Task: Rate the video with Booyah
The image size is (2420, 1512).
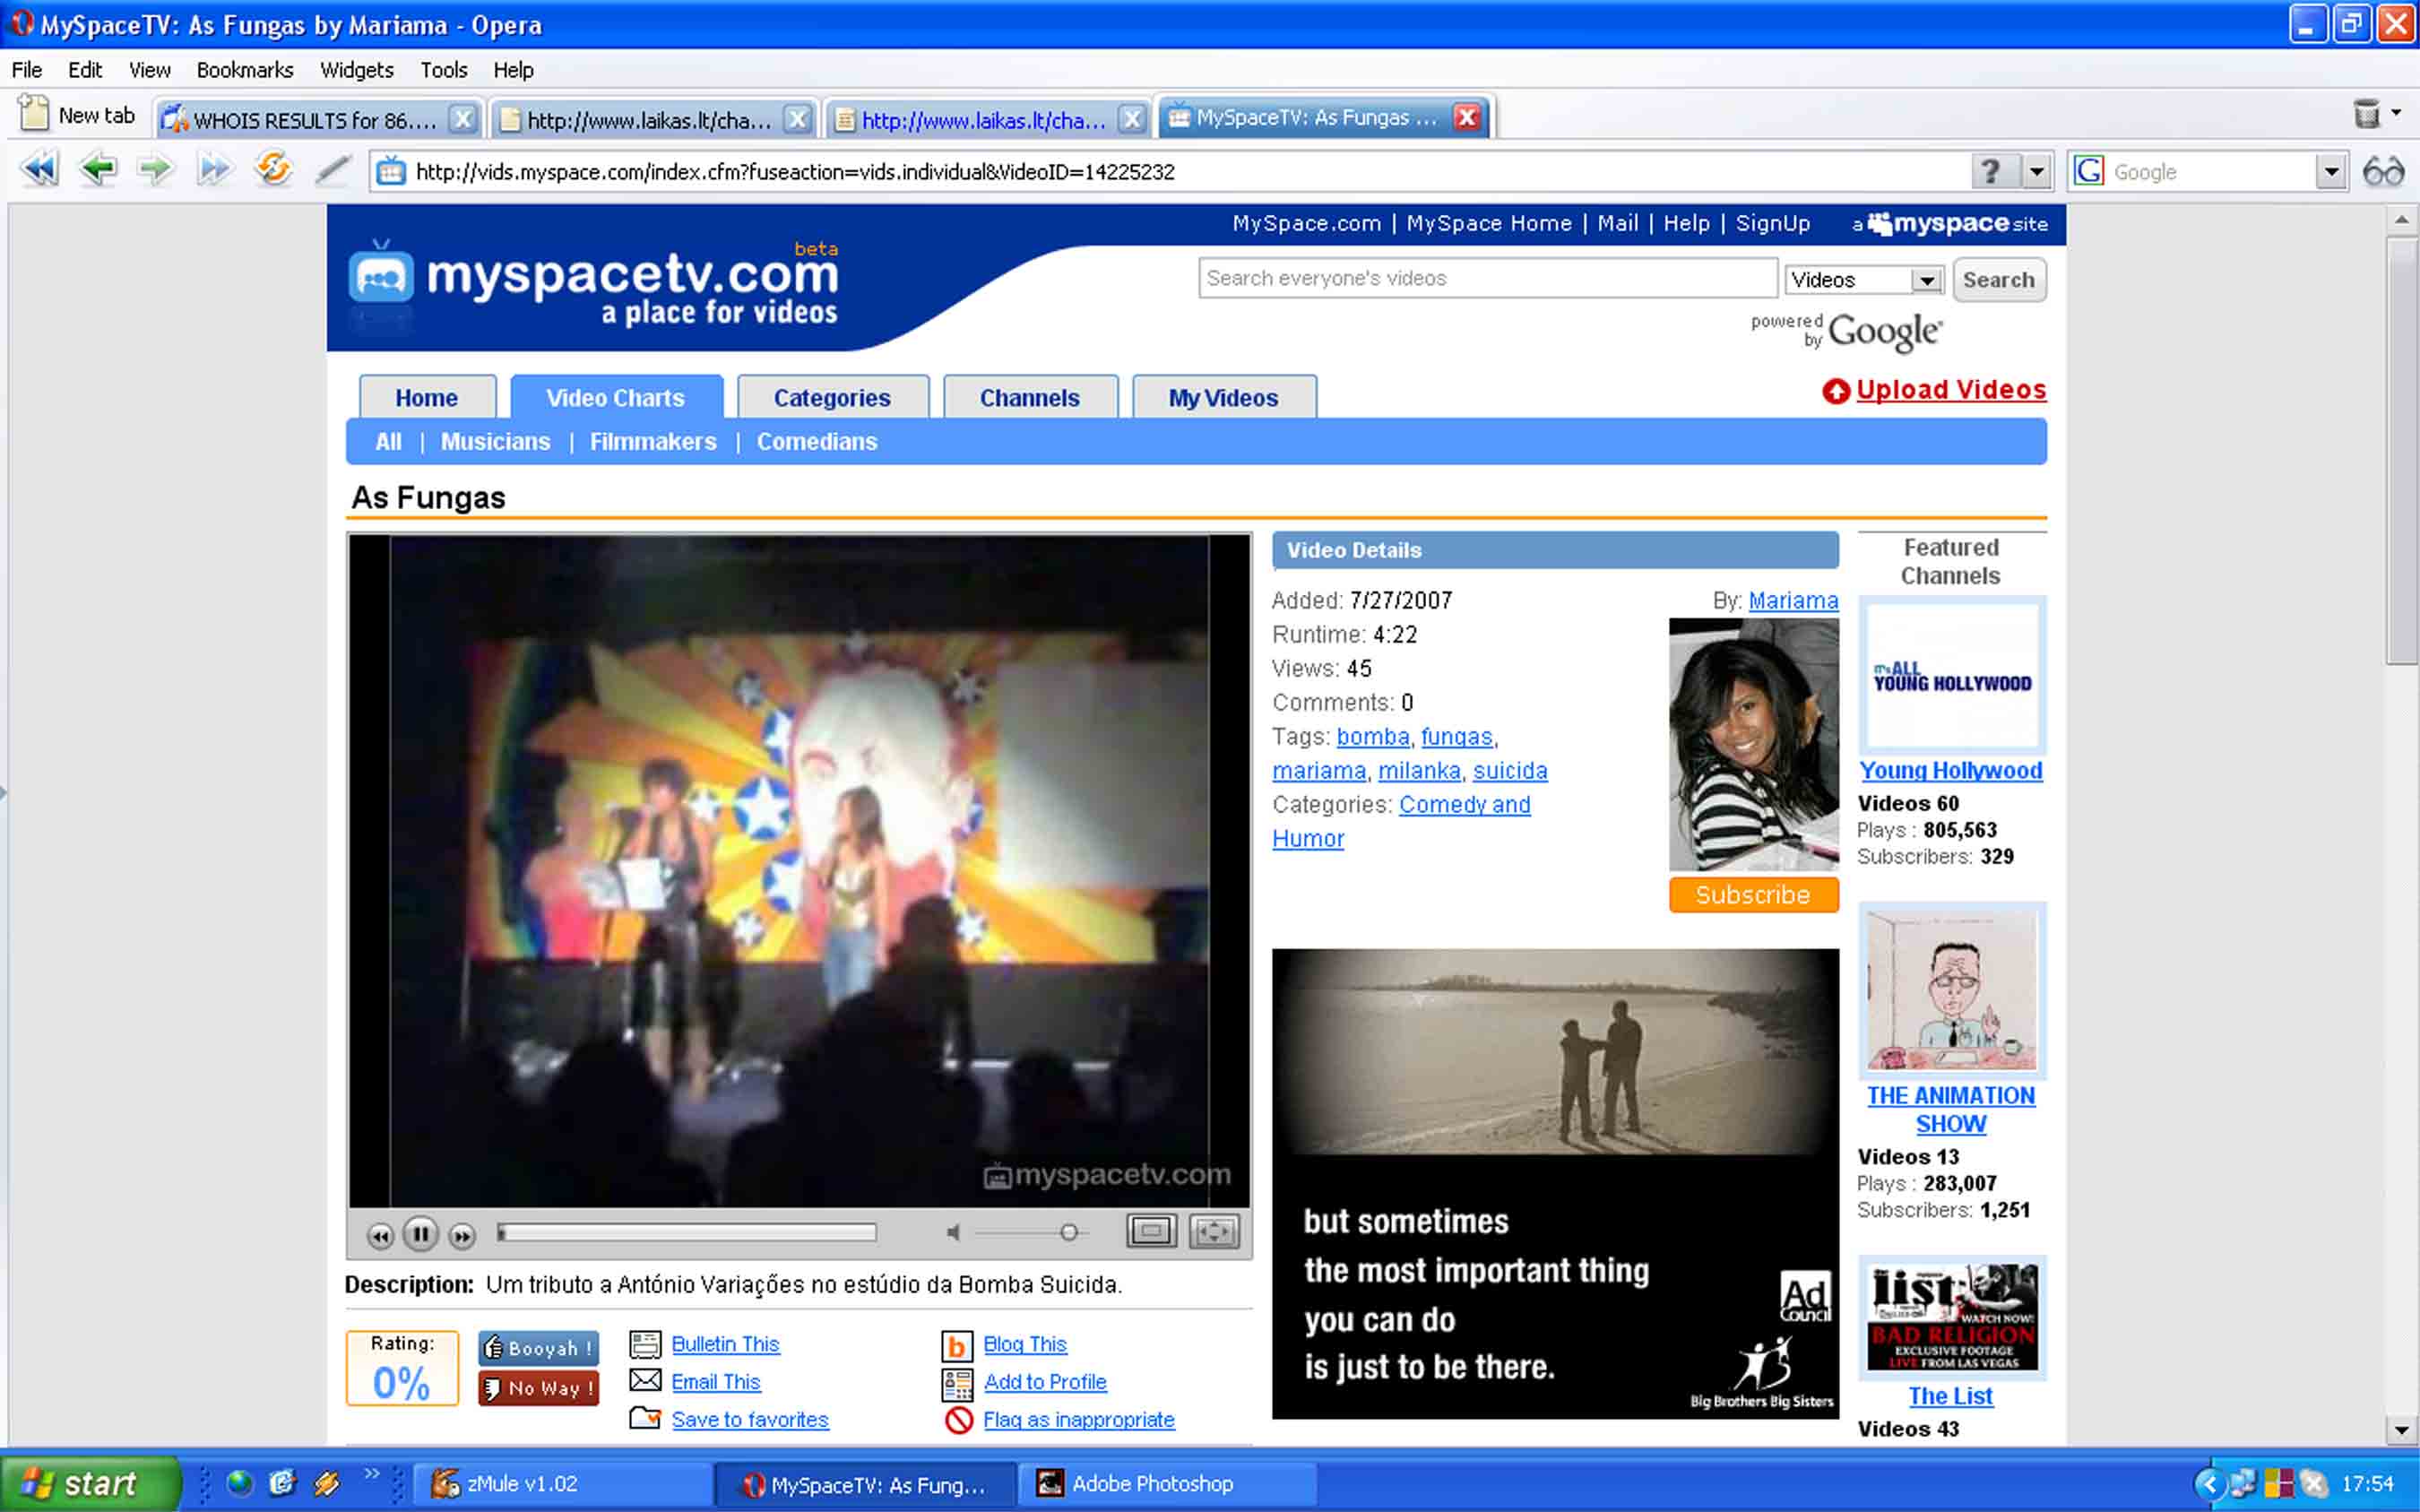Action: click(x=539, y=1348)
